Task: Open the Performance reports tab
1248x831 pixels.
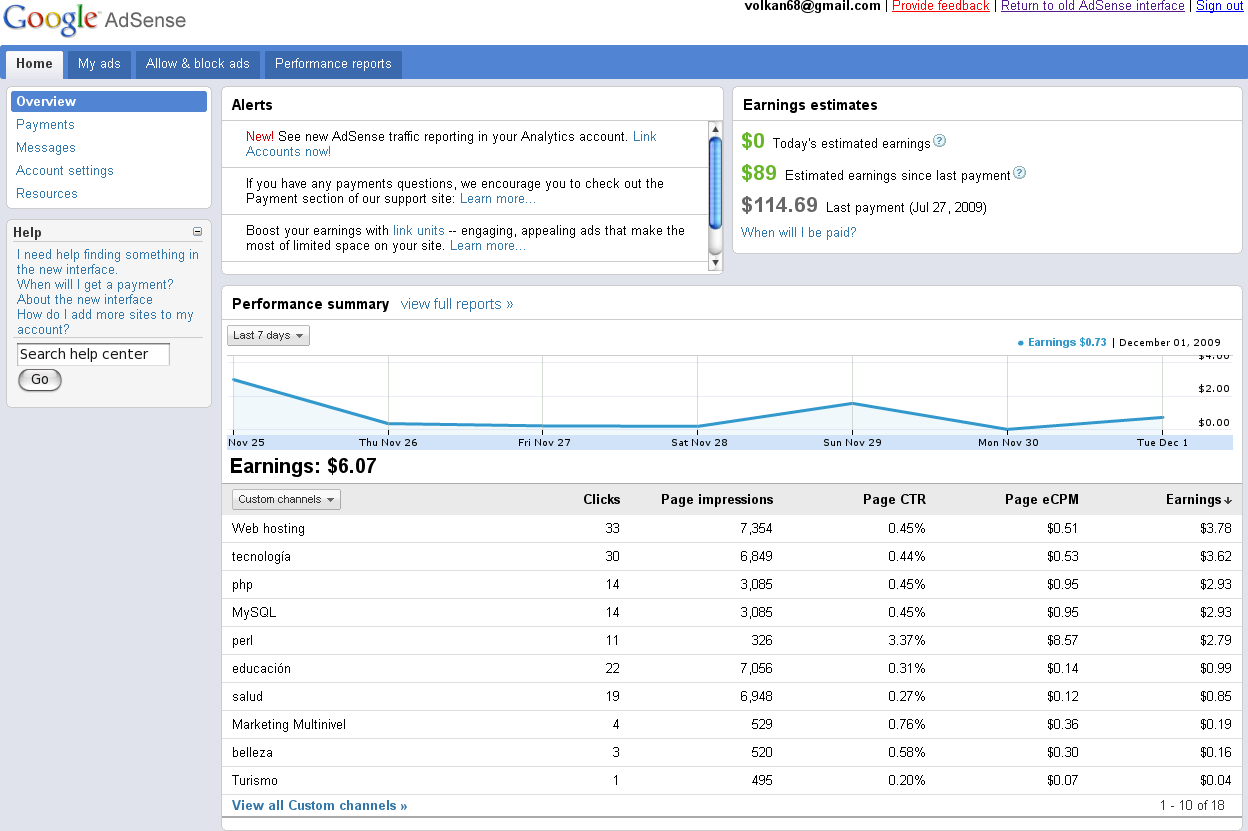Action: tap(333, 64)
